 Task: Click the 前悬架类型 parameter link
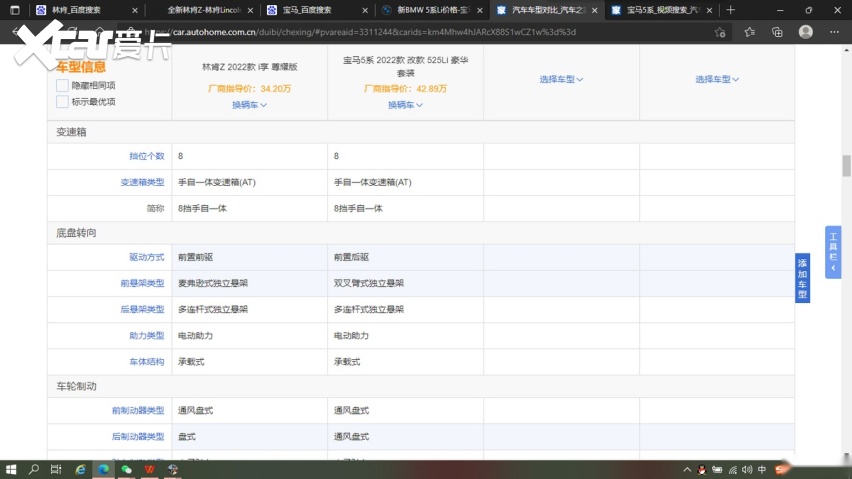click(x=142, y=283)
